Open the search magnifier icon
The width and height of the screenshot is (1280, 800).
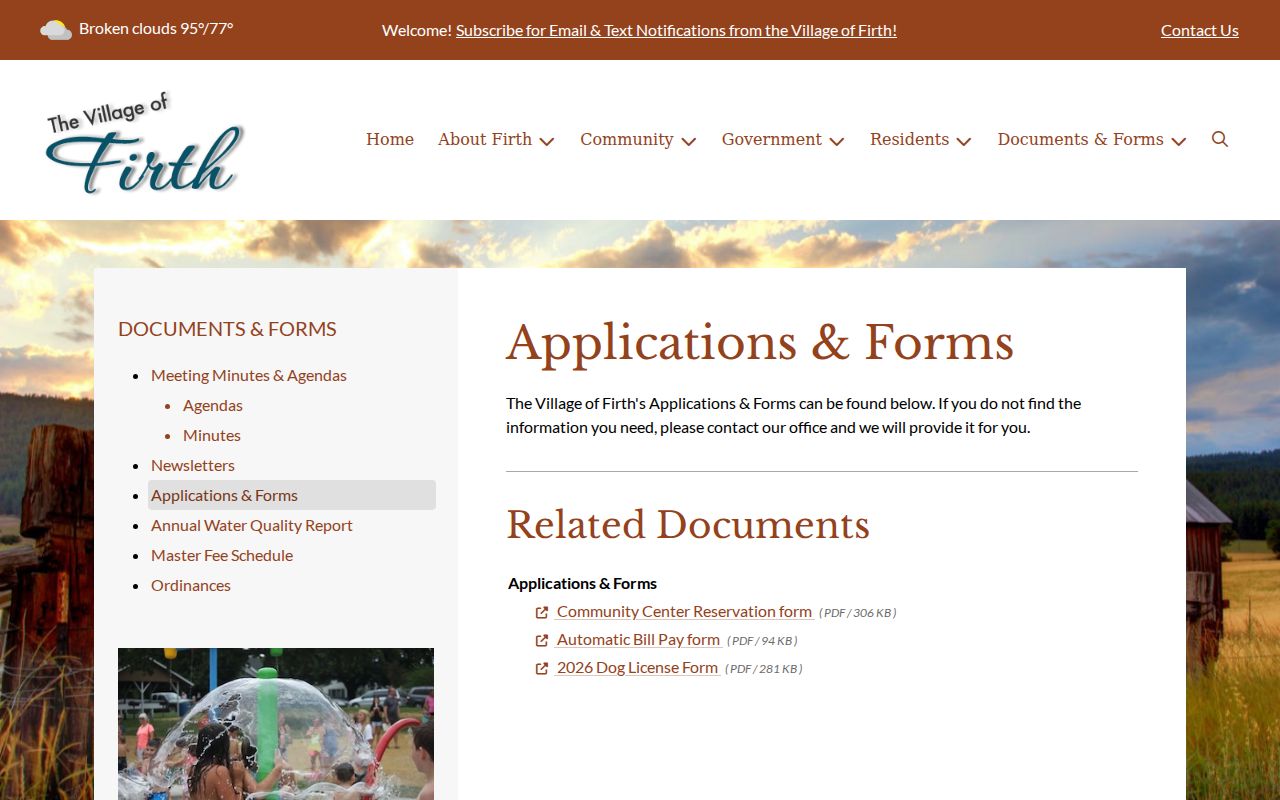pyautogui.click(x=1220, y=139)
